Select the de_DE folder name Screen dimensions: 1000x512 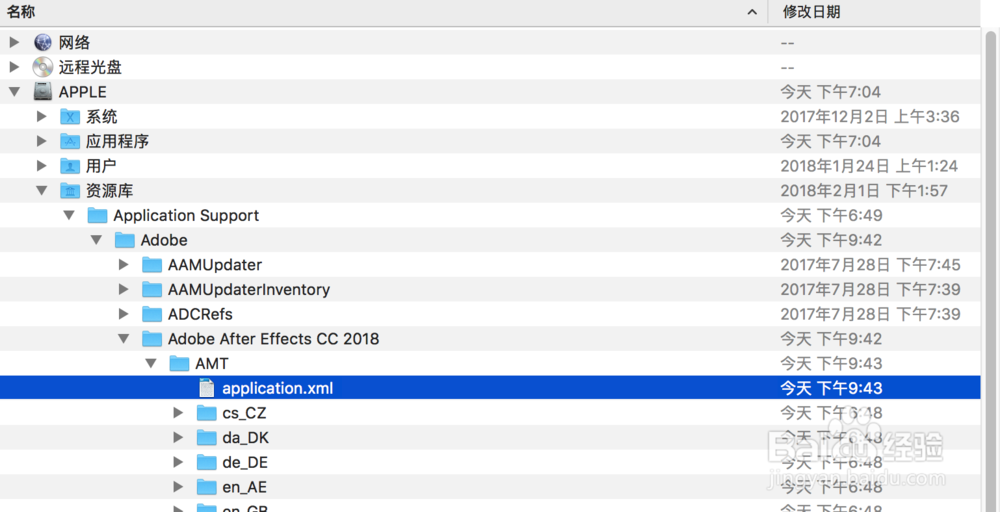click(245, 462)
